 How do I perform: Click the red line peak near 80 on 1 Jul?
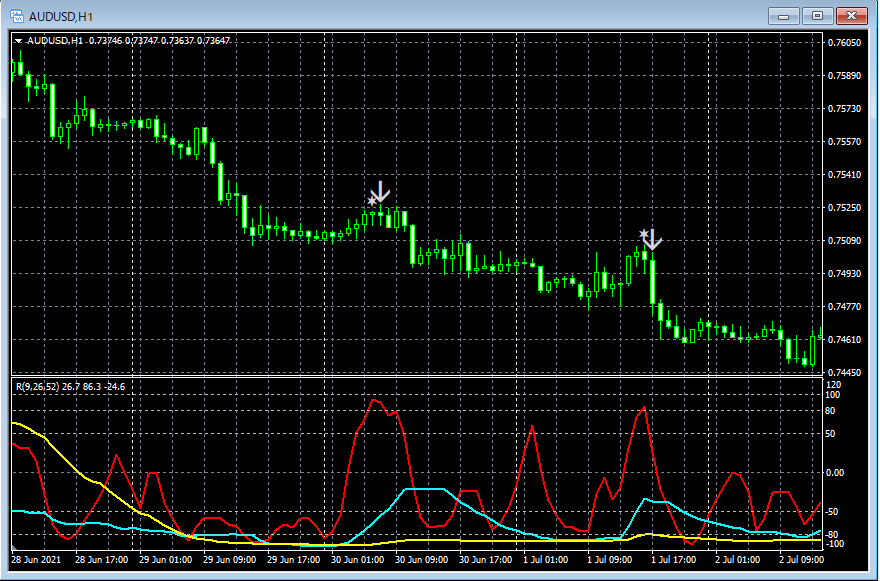click(x=644, y=408)
